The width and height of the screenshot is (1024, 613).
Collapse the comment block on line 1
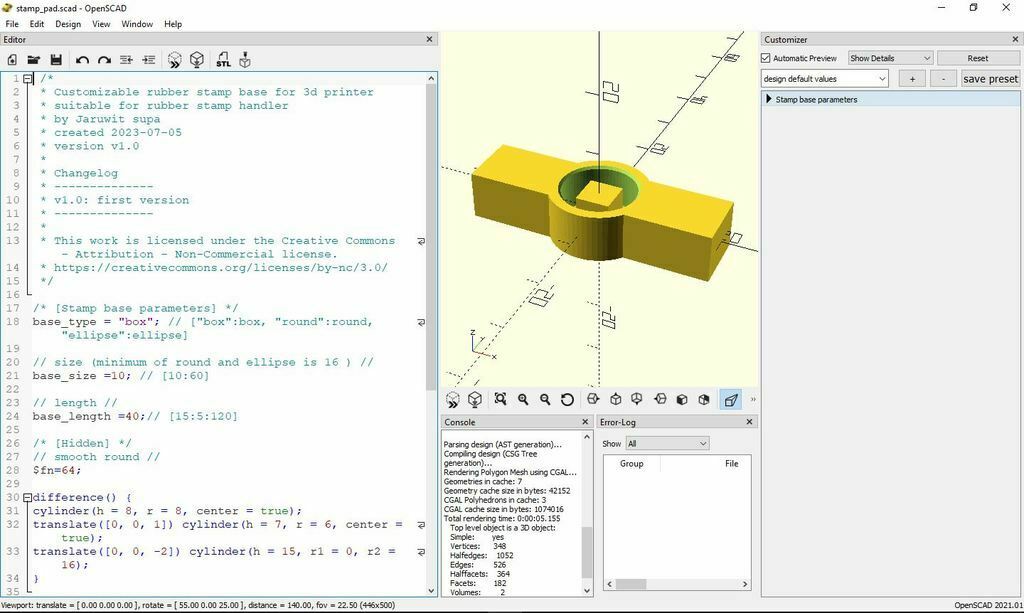(x=28, y=79)
